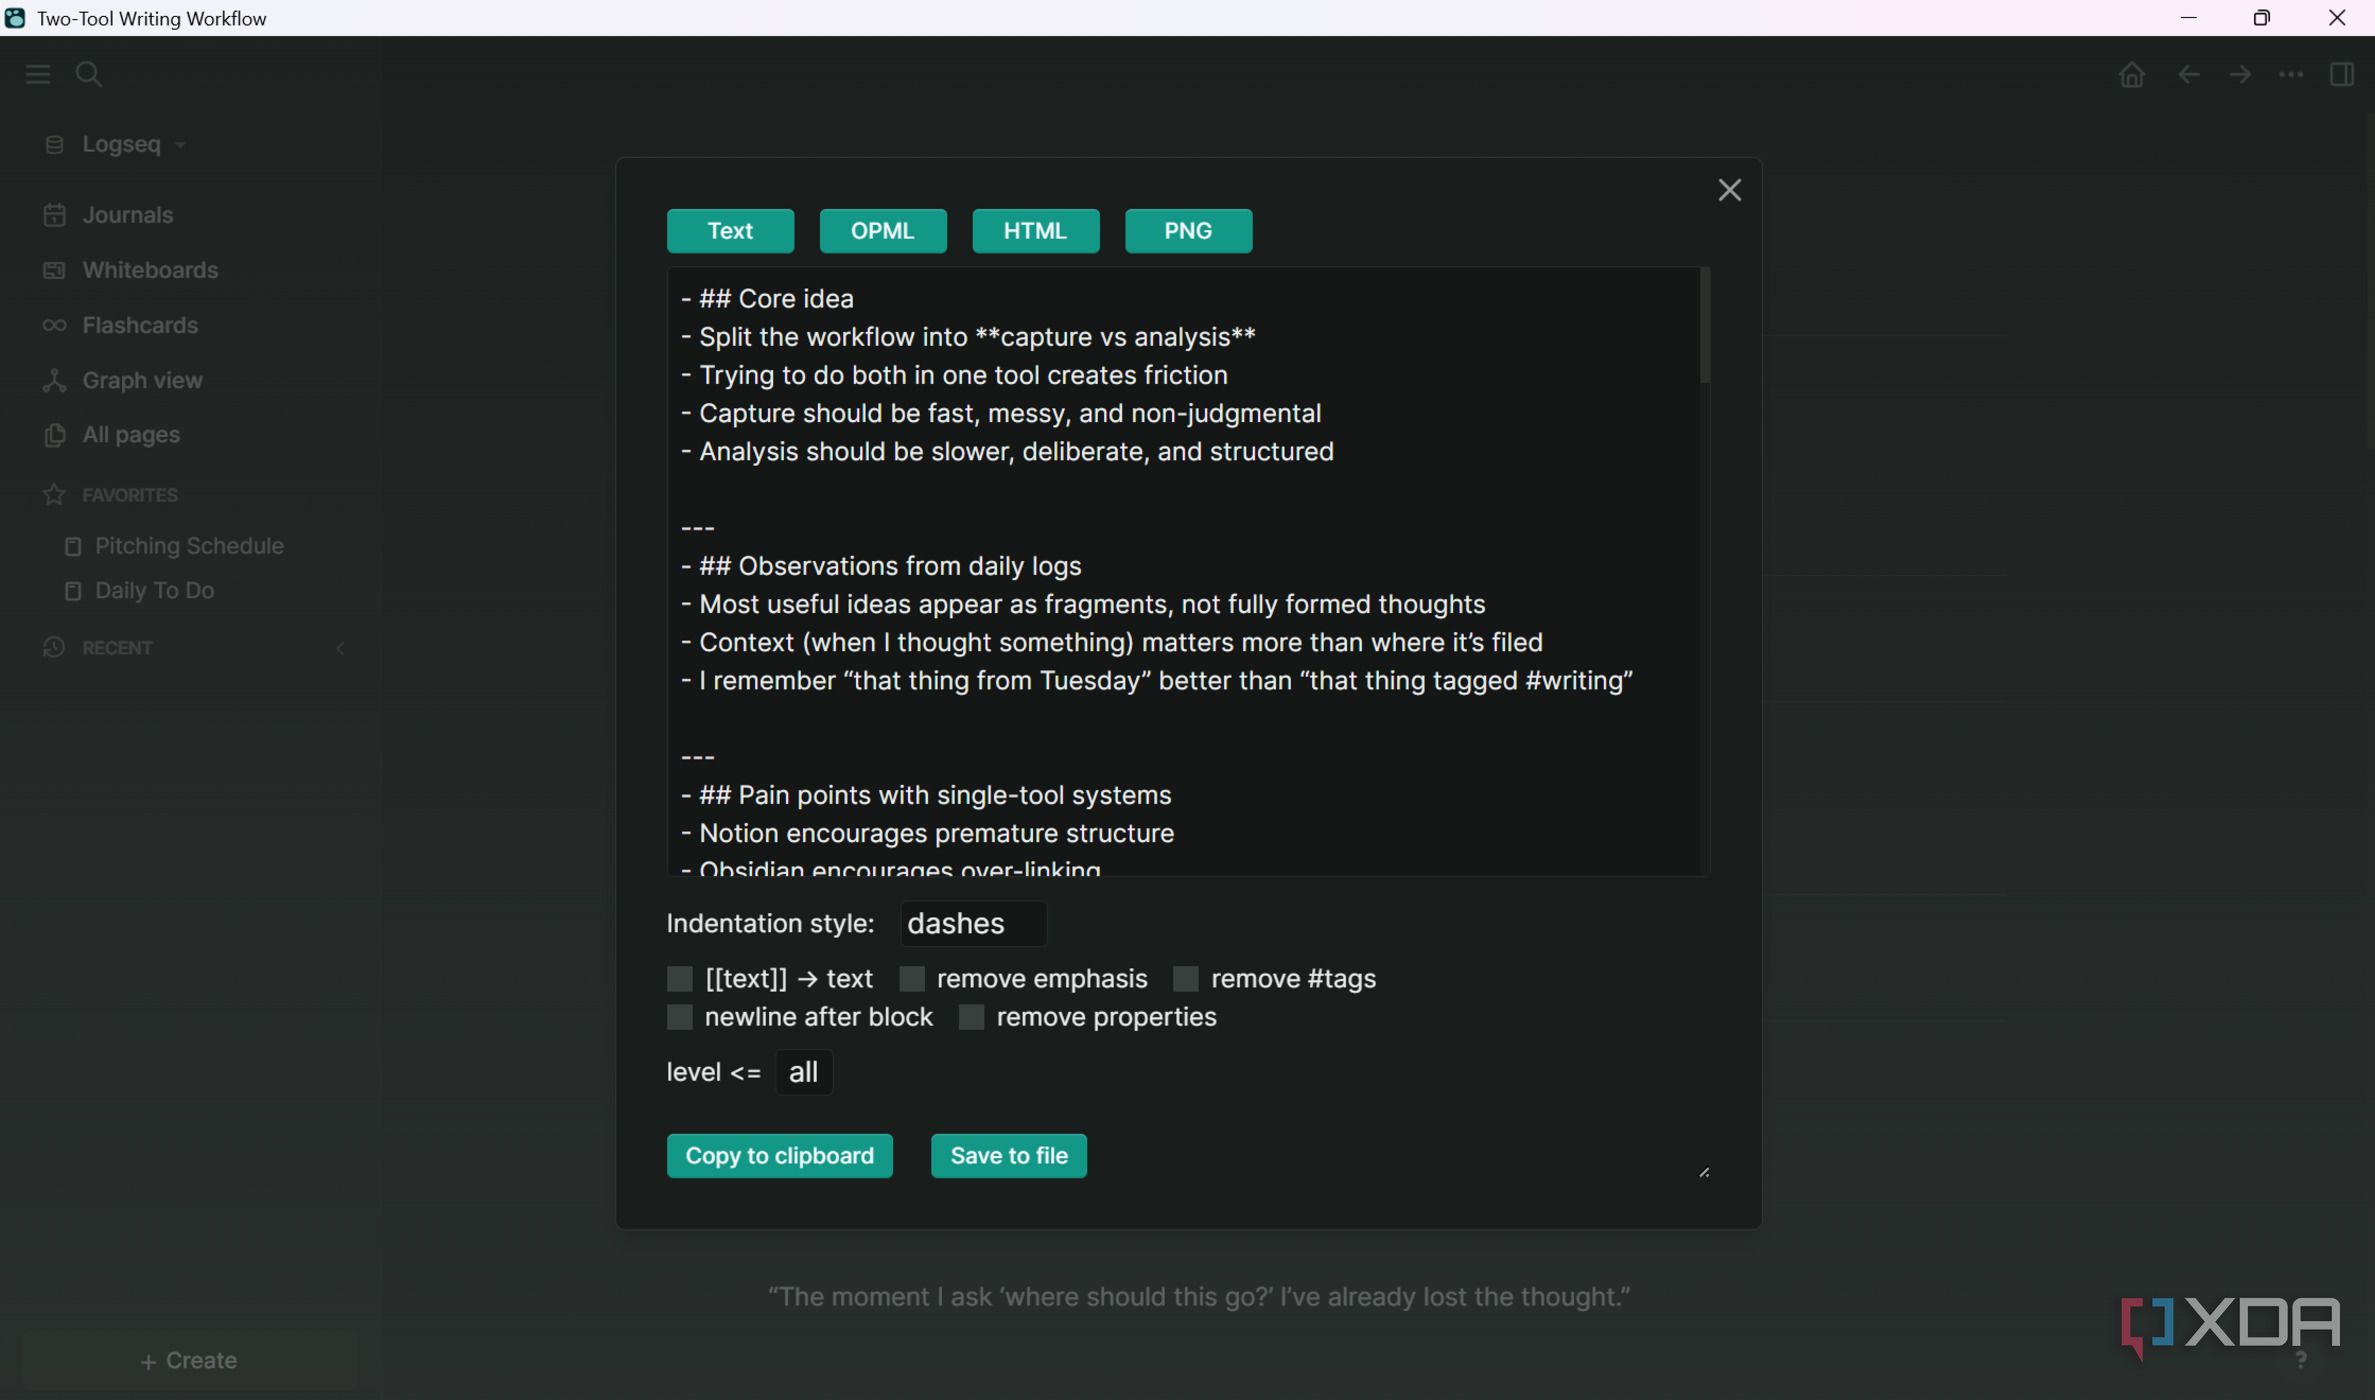Screen dimensions: 2375x1400
Task: Click 'Notion encourages premature structure' line
Action: click(927, 833)
